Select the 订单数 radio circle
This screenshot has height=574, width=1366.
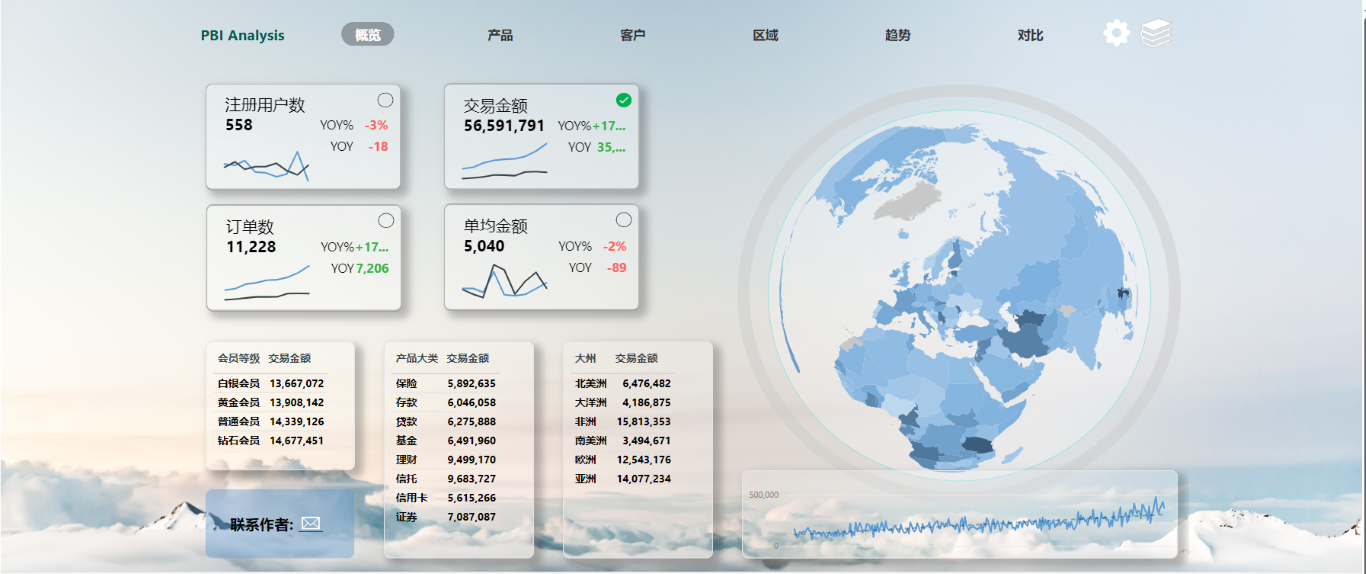click(x=386, y=220)
